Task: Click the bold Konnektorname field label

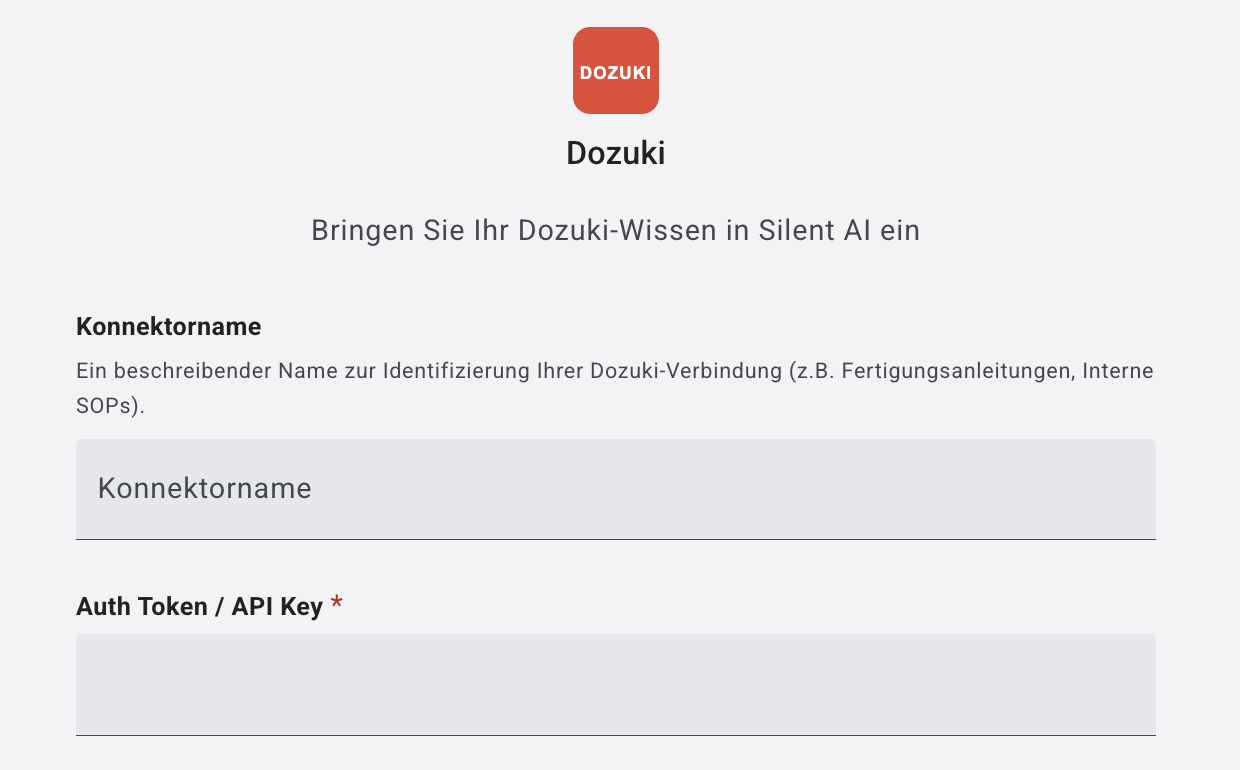Action: (168, 326)
